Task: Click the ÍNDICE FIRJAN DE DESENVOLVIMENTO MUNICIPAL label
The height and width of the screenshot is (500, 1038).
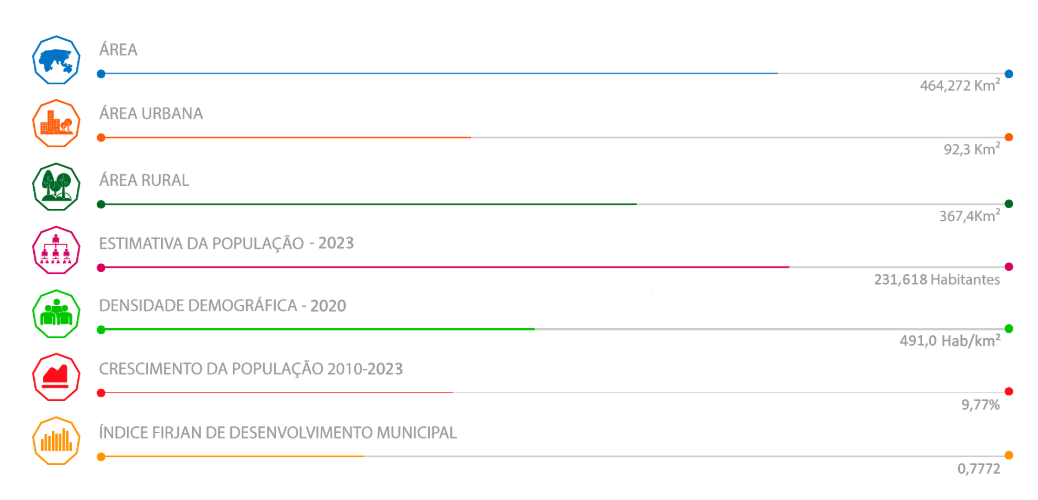Action: click(x=278, y=432)
